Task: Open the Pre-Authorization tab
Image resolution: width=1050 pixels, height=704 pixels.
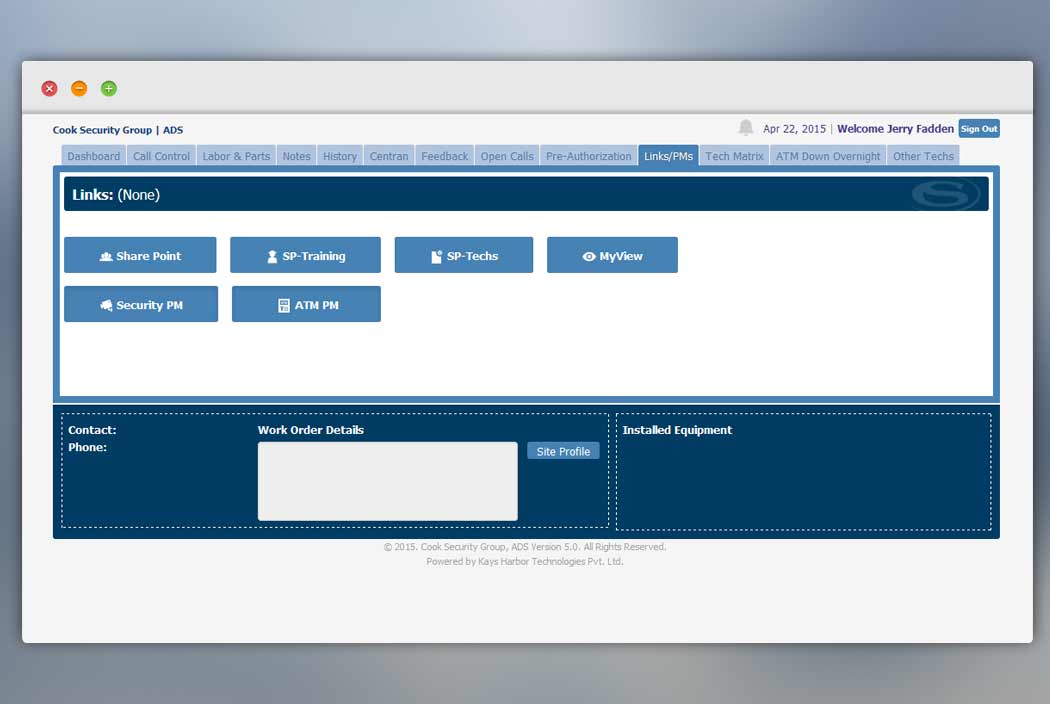Action: (x=589, y=156)
